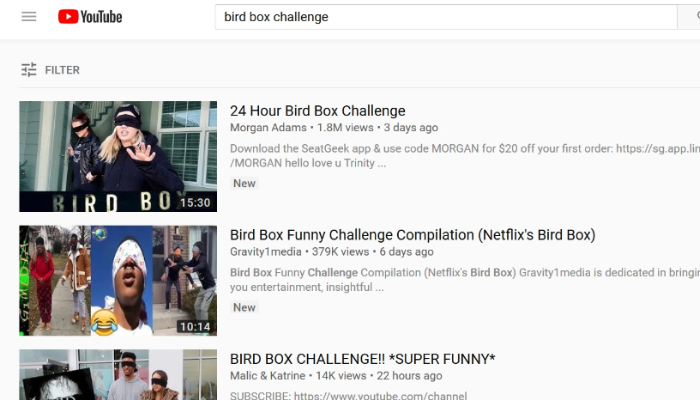Click the New badge under Morgan Adams video
Screen dimensions: 700x400
(x=244, y=183)
